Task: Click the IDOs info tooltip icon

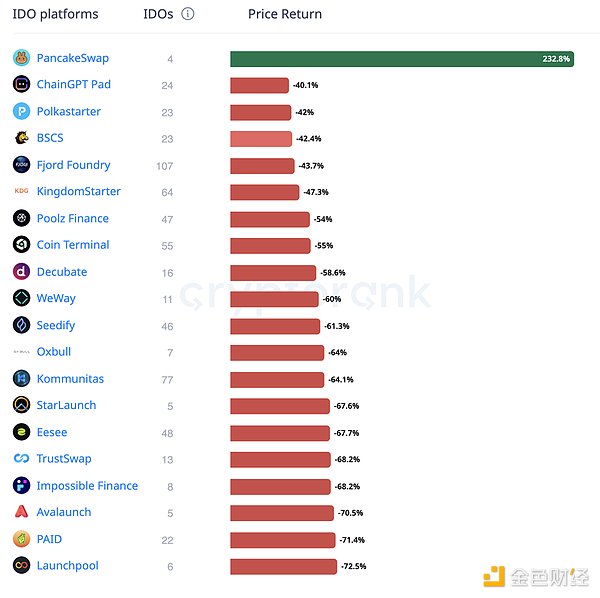Action: [x=188, y=14]
